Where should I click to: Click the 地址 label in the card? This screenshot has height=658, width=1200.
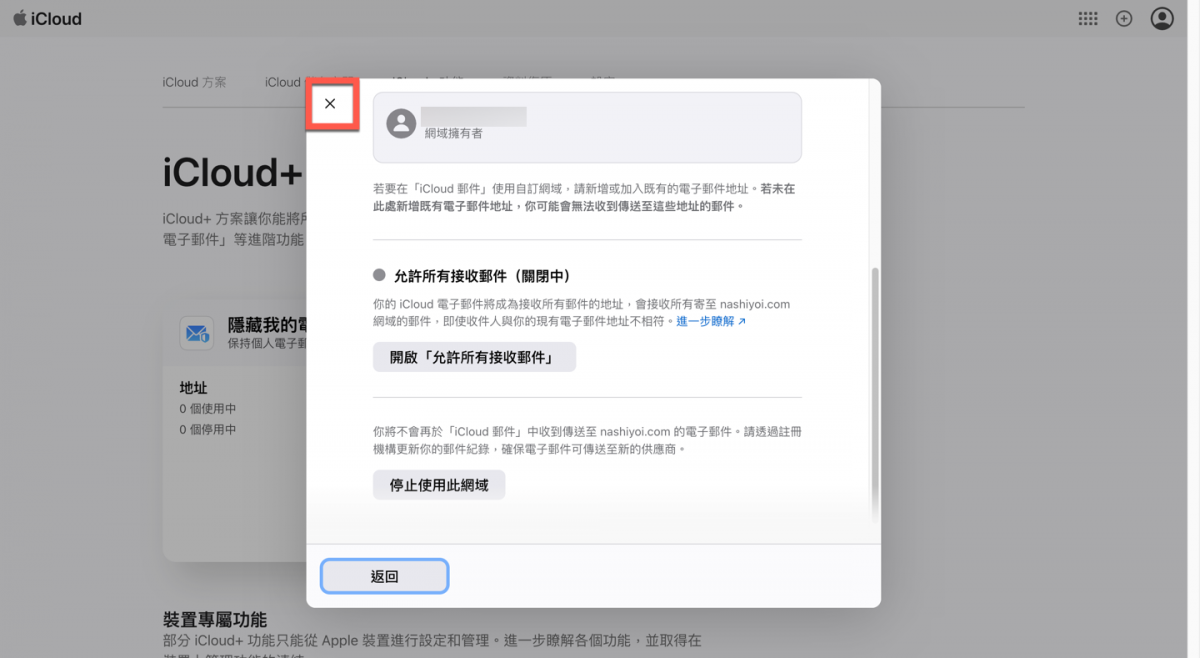(x=193, y=388)
